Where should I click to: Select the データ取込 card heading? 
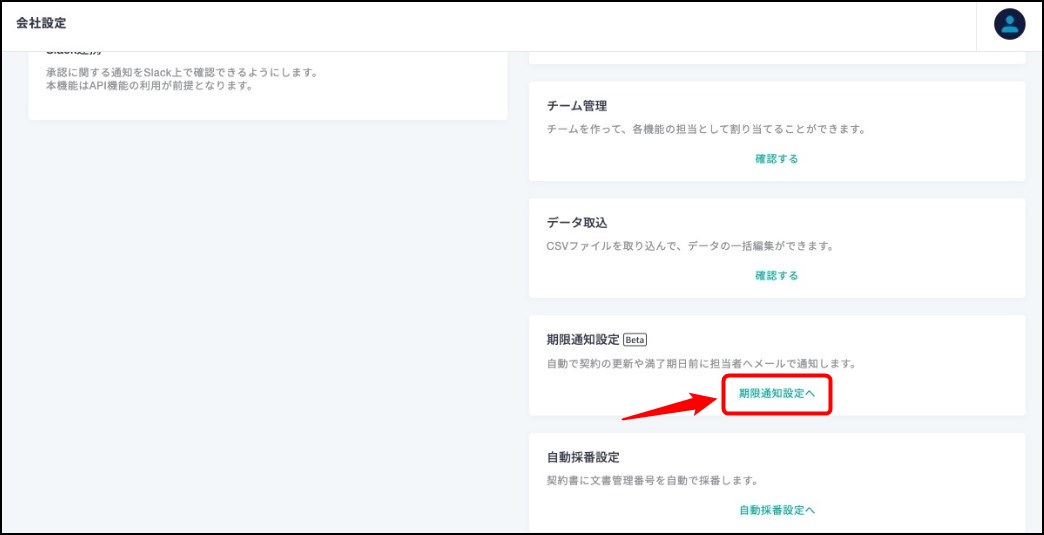pyautogui.click(x=577, y=223)
